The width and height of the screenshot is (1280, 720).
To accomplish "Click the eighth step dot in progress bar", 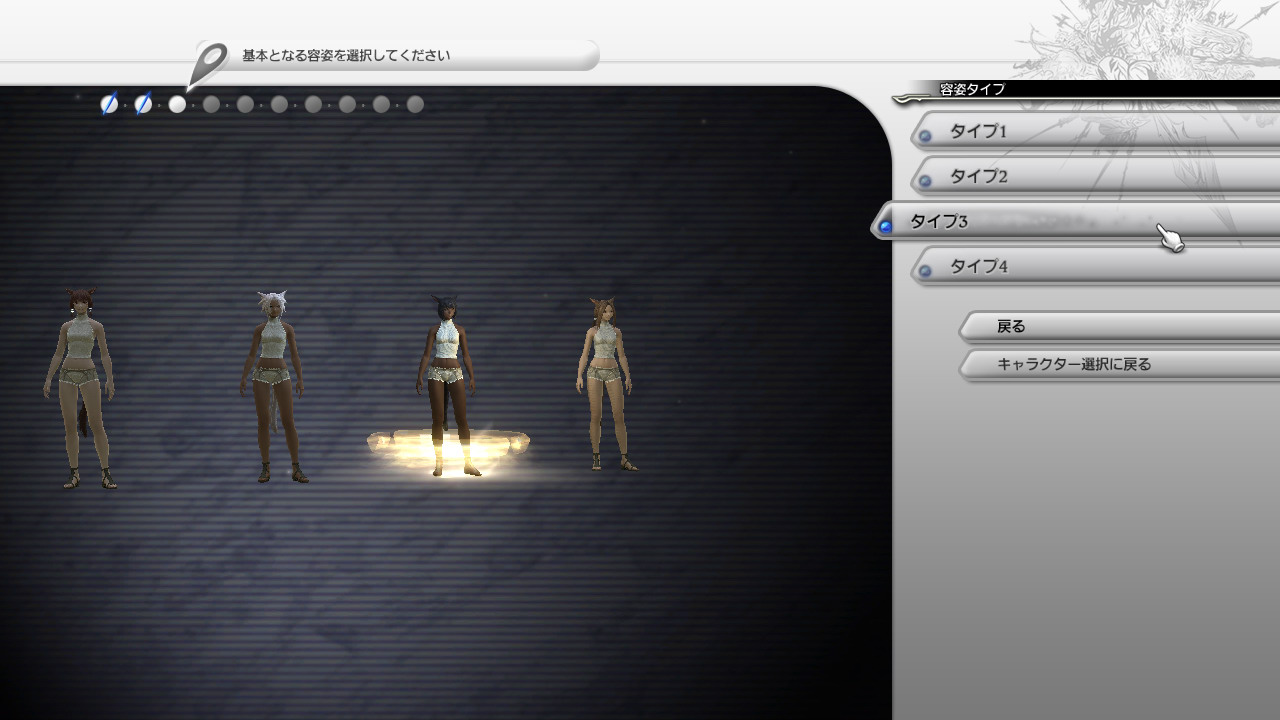I will (x=347, y=104).
